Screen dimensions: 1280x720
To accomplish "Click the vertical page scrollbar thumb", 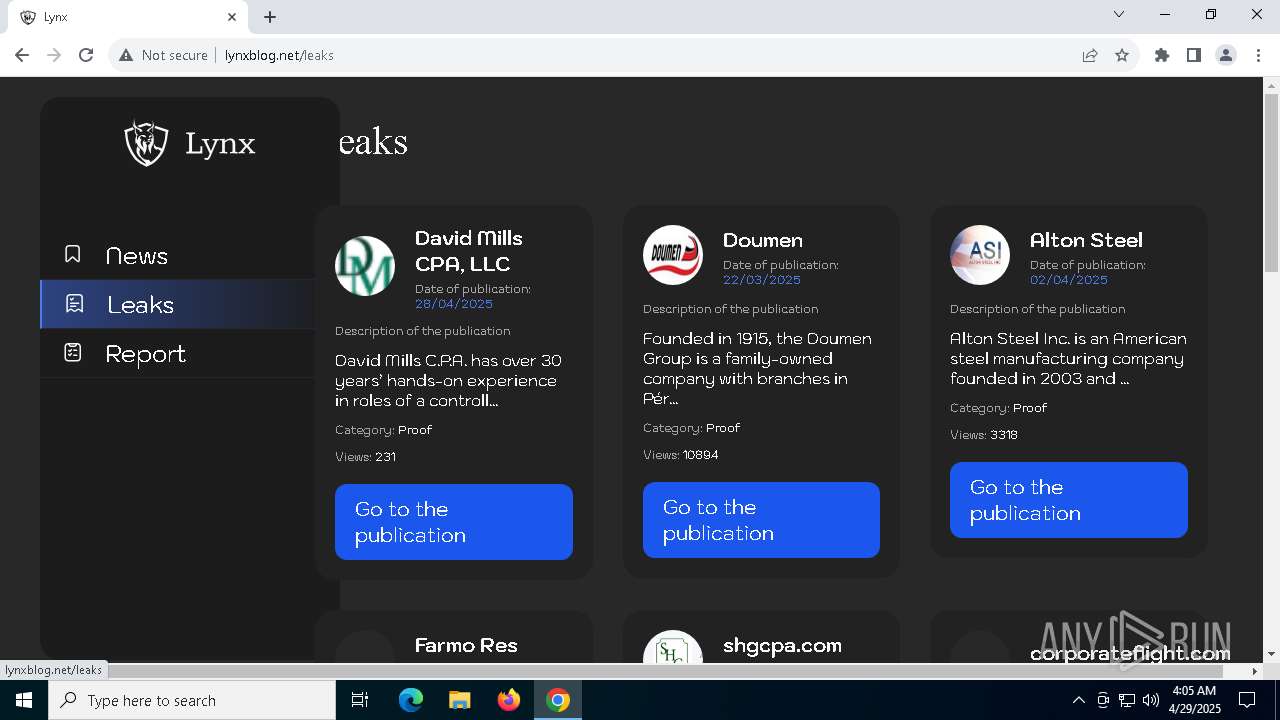I will coord(1271,182).
